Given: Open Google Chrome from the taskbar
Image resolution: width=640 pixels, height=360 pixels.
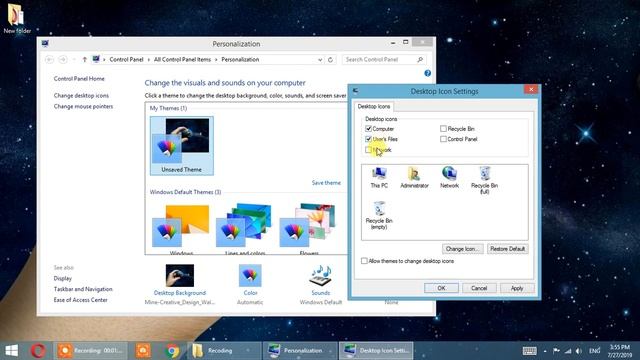Looking at the screenshot, I should coord(172,351).
